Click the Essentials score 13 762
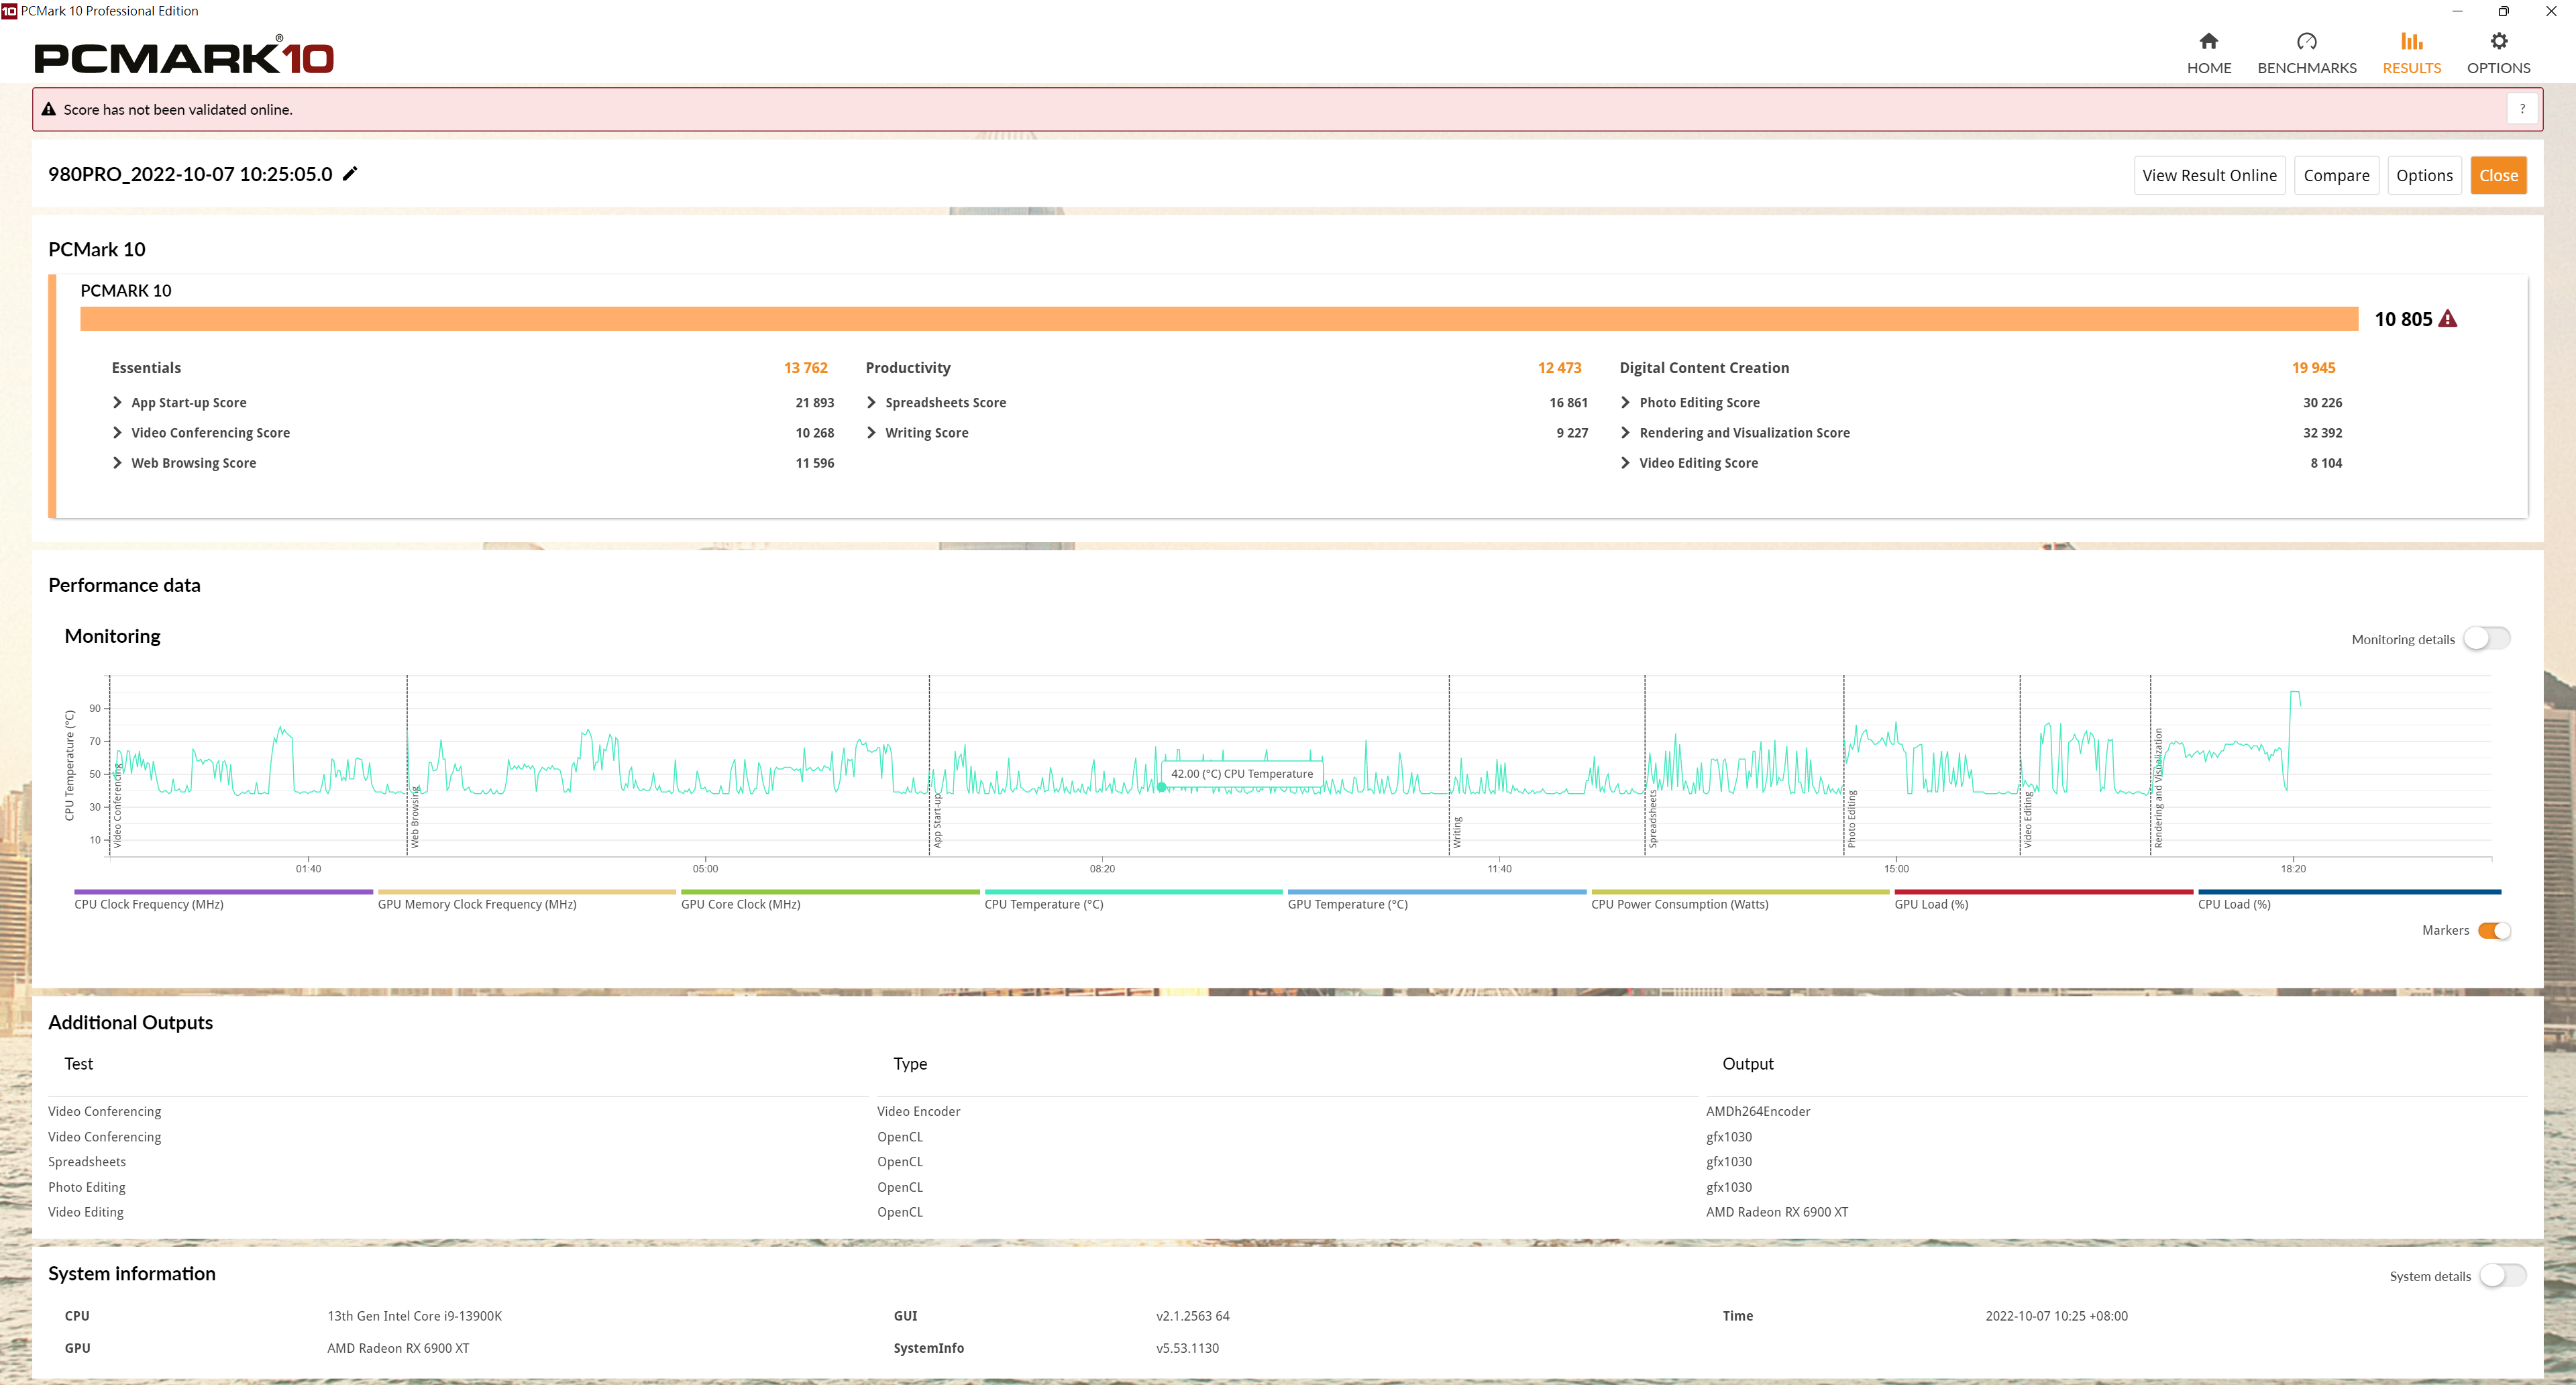This screenshot has height=1385, width=2576. click(x=805, y=368)
